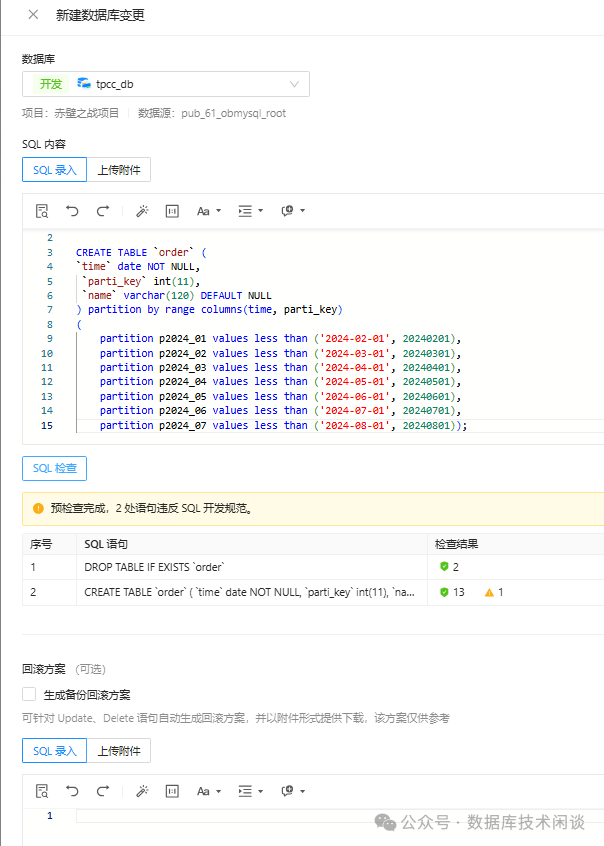Open the tpcc_db database dropdown

[166, 84]
